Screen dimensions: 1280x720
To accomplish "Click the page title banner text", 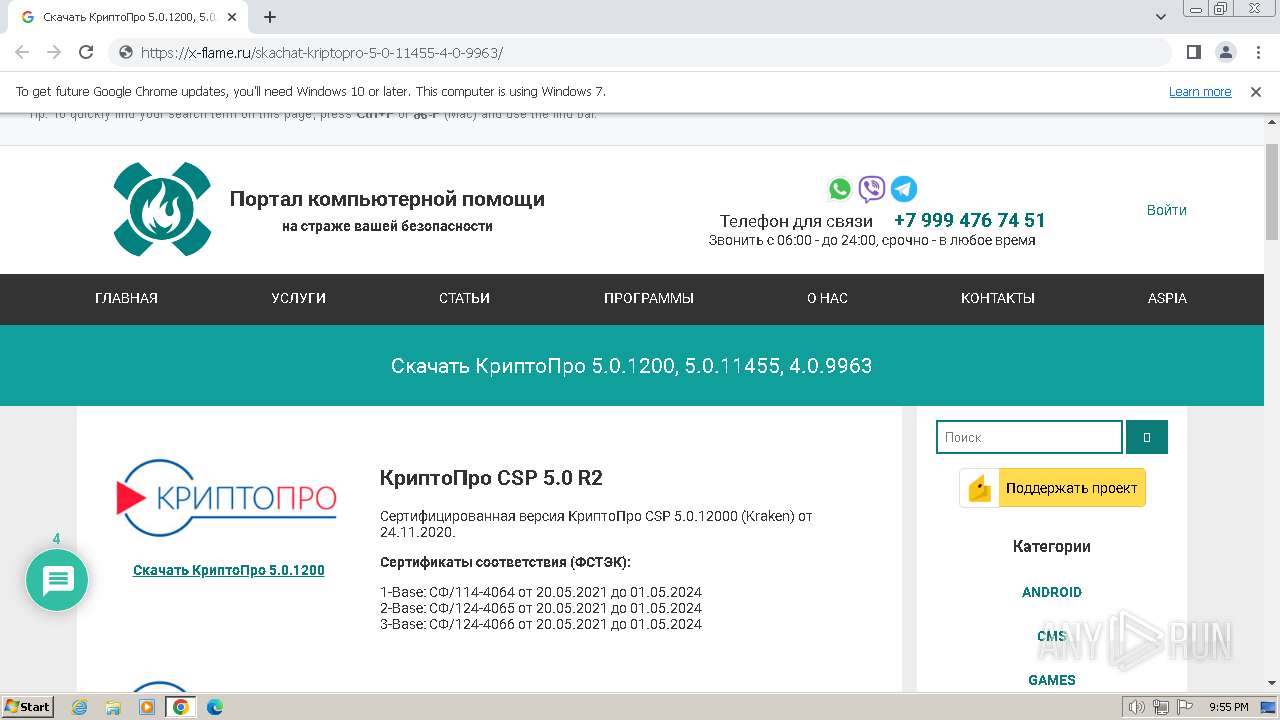I will pyautogui.click(x=631, y=366).
